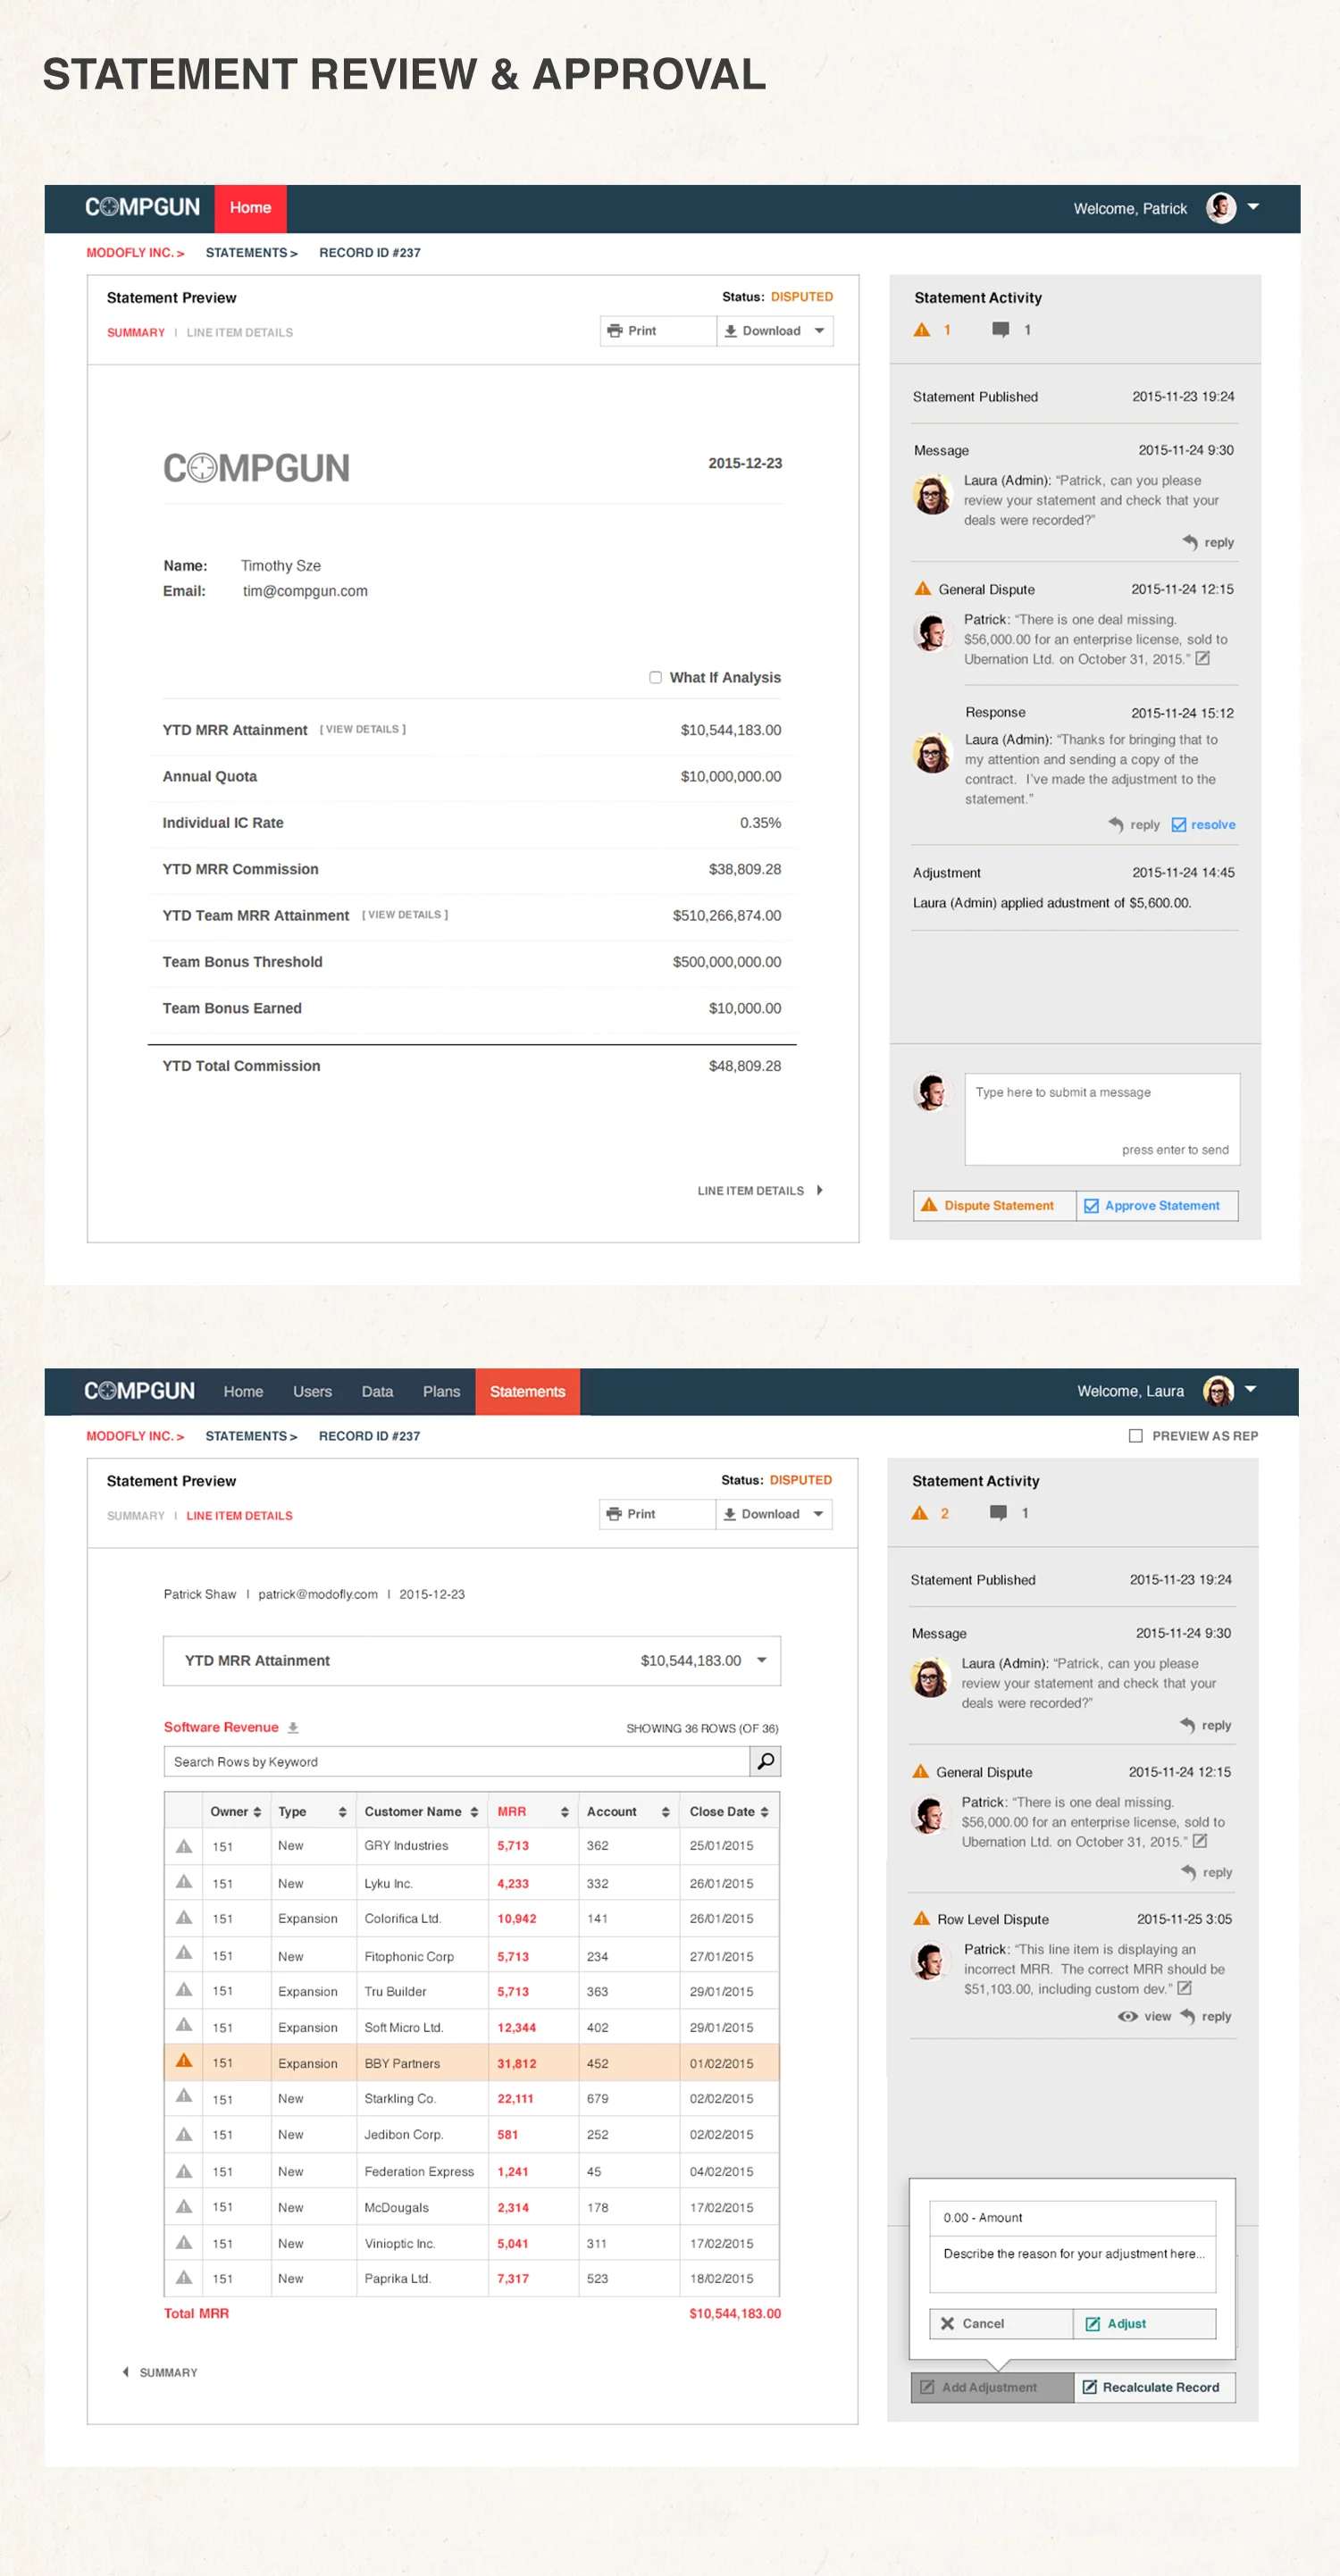The width and height of the screenshot is (1340, 2576).
Task: Enable the What If Analysis checkbox
Action: click(x=655, y=677)
